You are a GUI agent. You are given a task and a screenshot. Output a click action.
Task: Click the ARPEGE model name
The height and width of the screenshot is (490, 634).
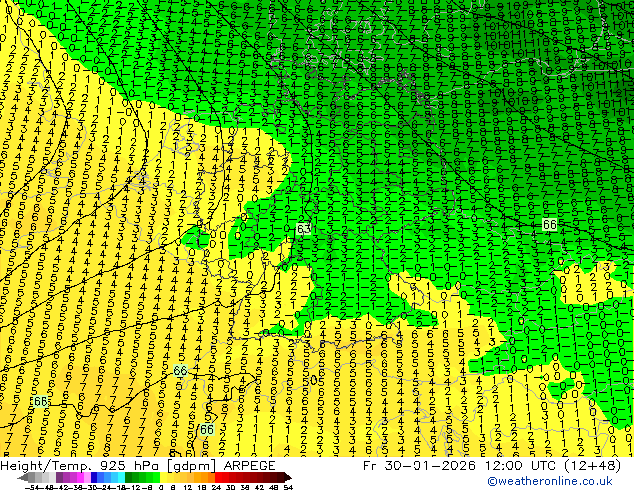(x=249, y=466)
